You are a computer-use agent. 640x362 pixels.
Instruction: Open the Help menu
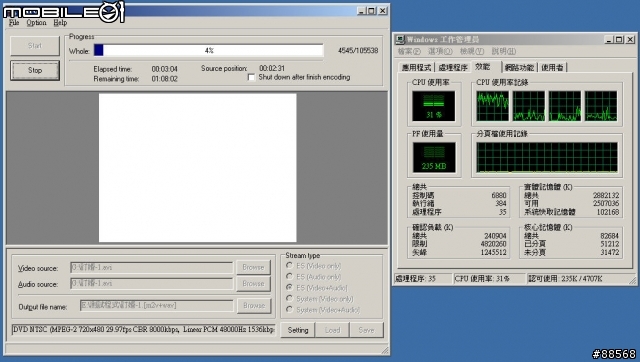60,23
